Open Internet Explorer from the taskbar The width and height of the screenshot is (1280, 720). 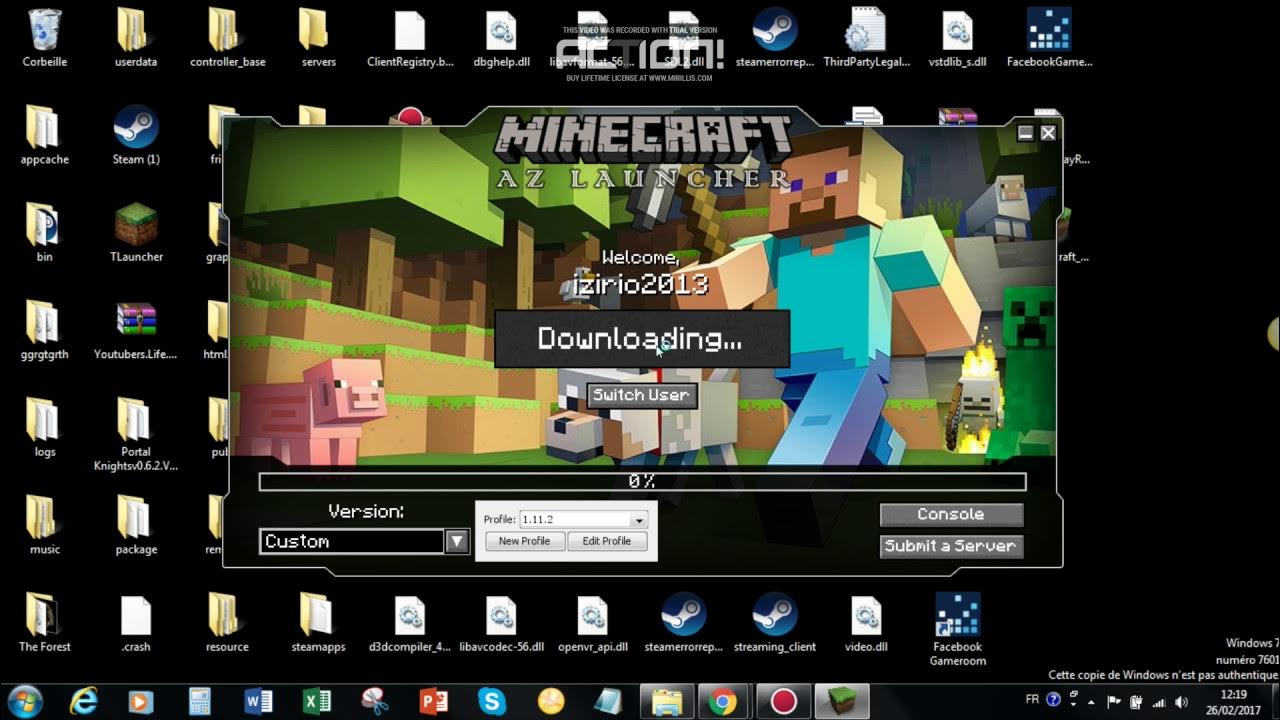click(x=84, y=702)
